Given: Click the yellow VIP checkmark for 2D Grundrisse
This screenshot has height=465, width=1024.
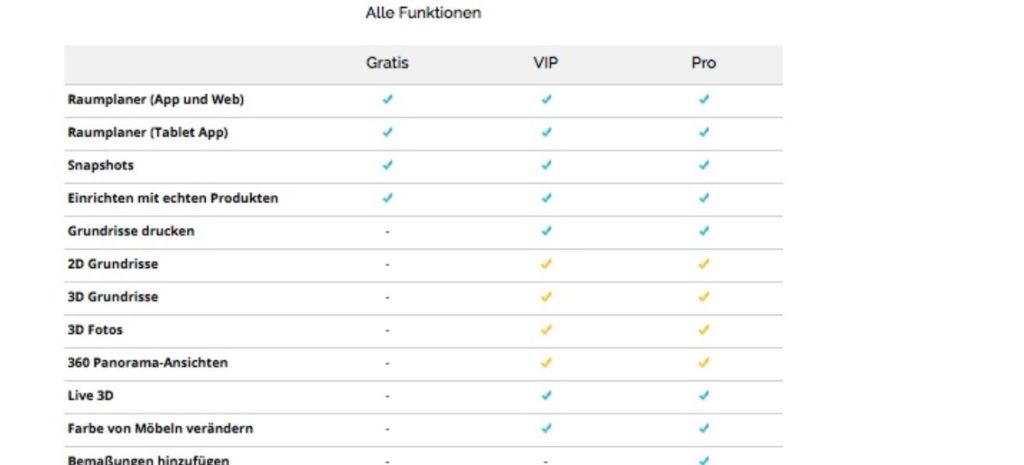Looking at the screenshot, I should point(546,264).
